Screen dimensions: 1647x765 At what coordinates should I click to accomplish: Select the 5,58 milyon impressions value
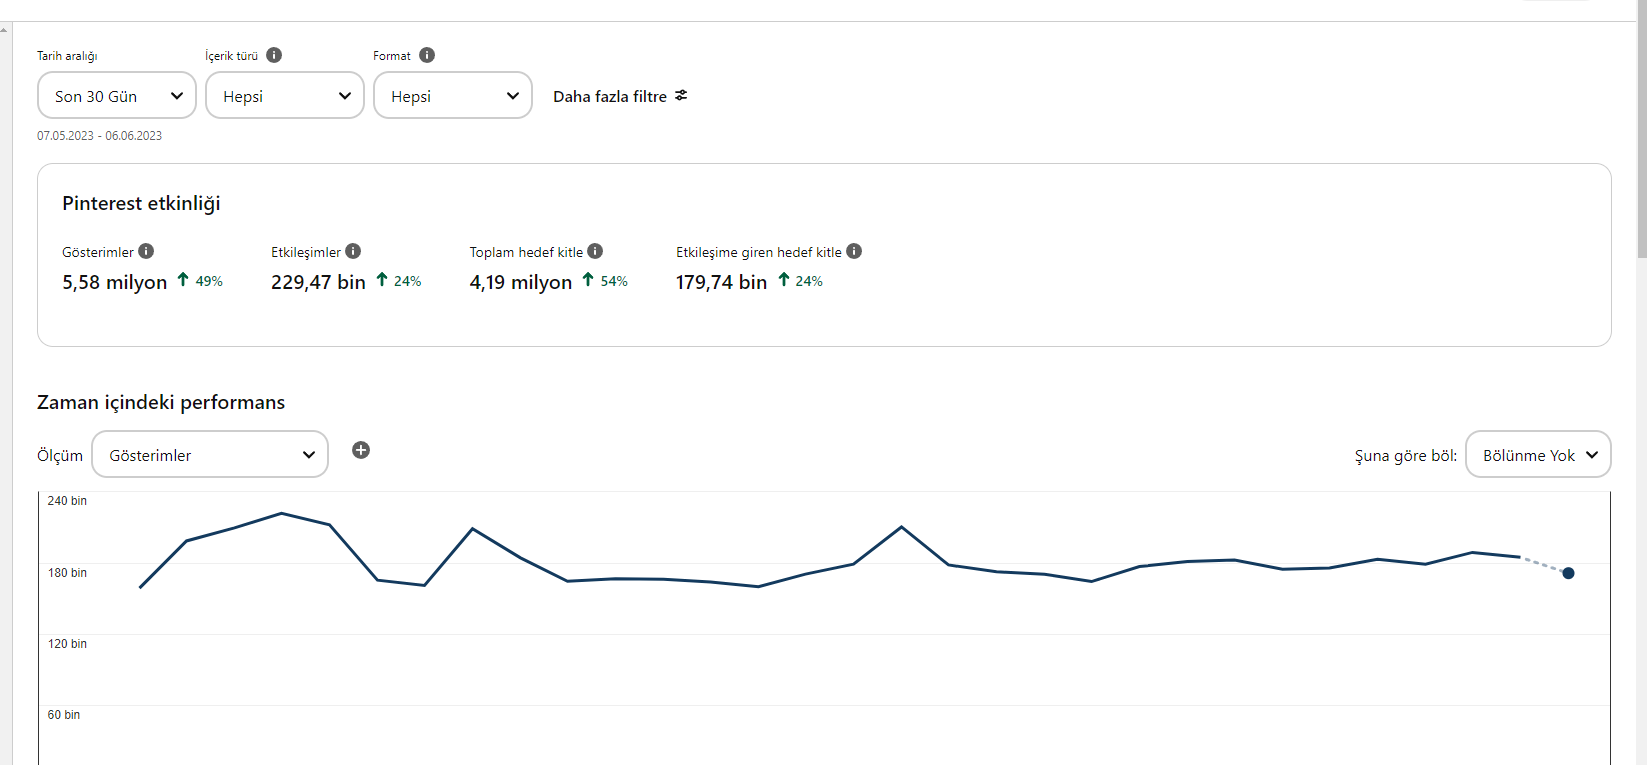(x=115, y=282)
